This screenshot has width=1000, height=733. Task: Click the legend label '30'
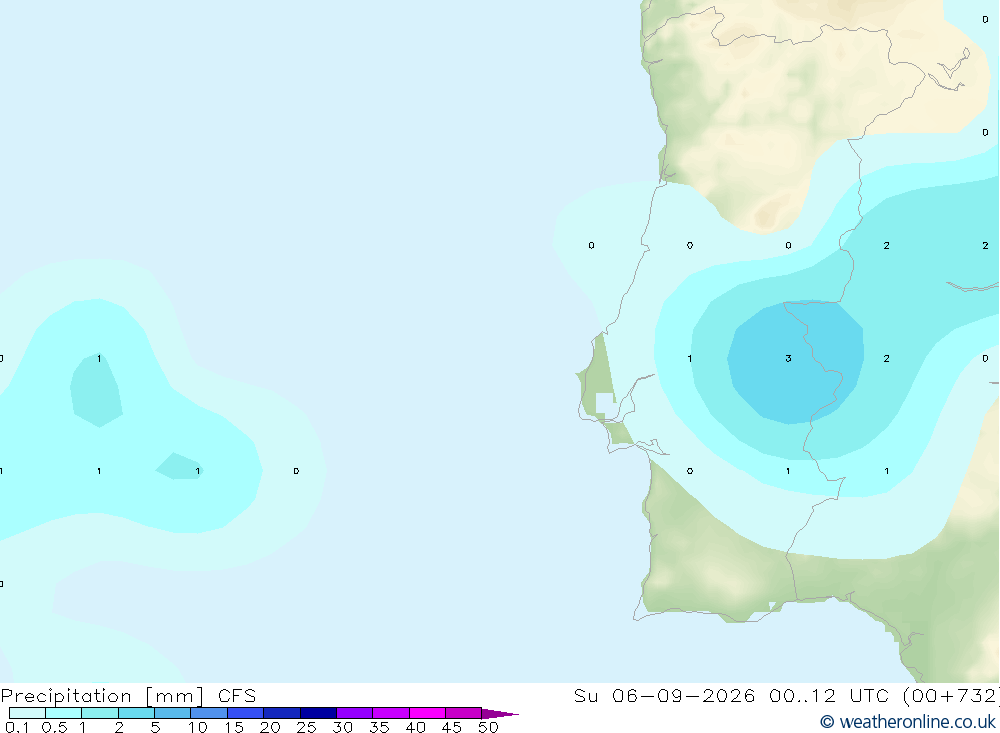click(342, 727)
